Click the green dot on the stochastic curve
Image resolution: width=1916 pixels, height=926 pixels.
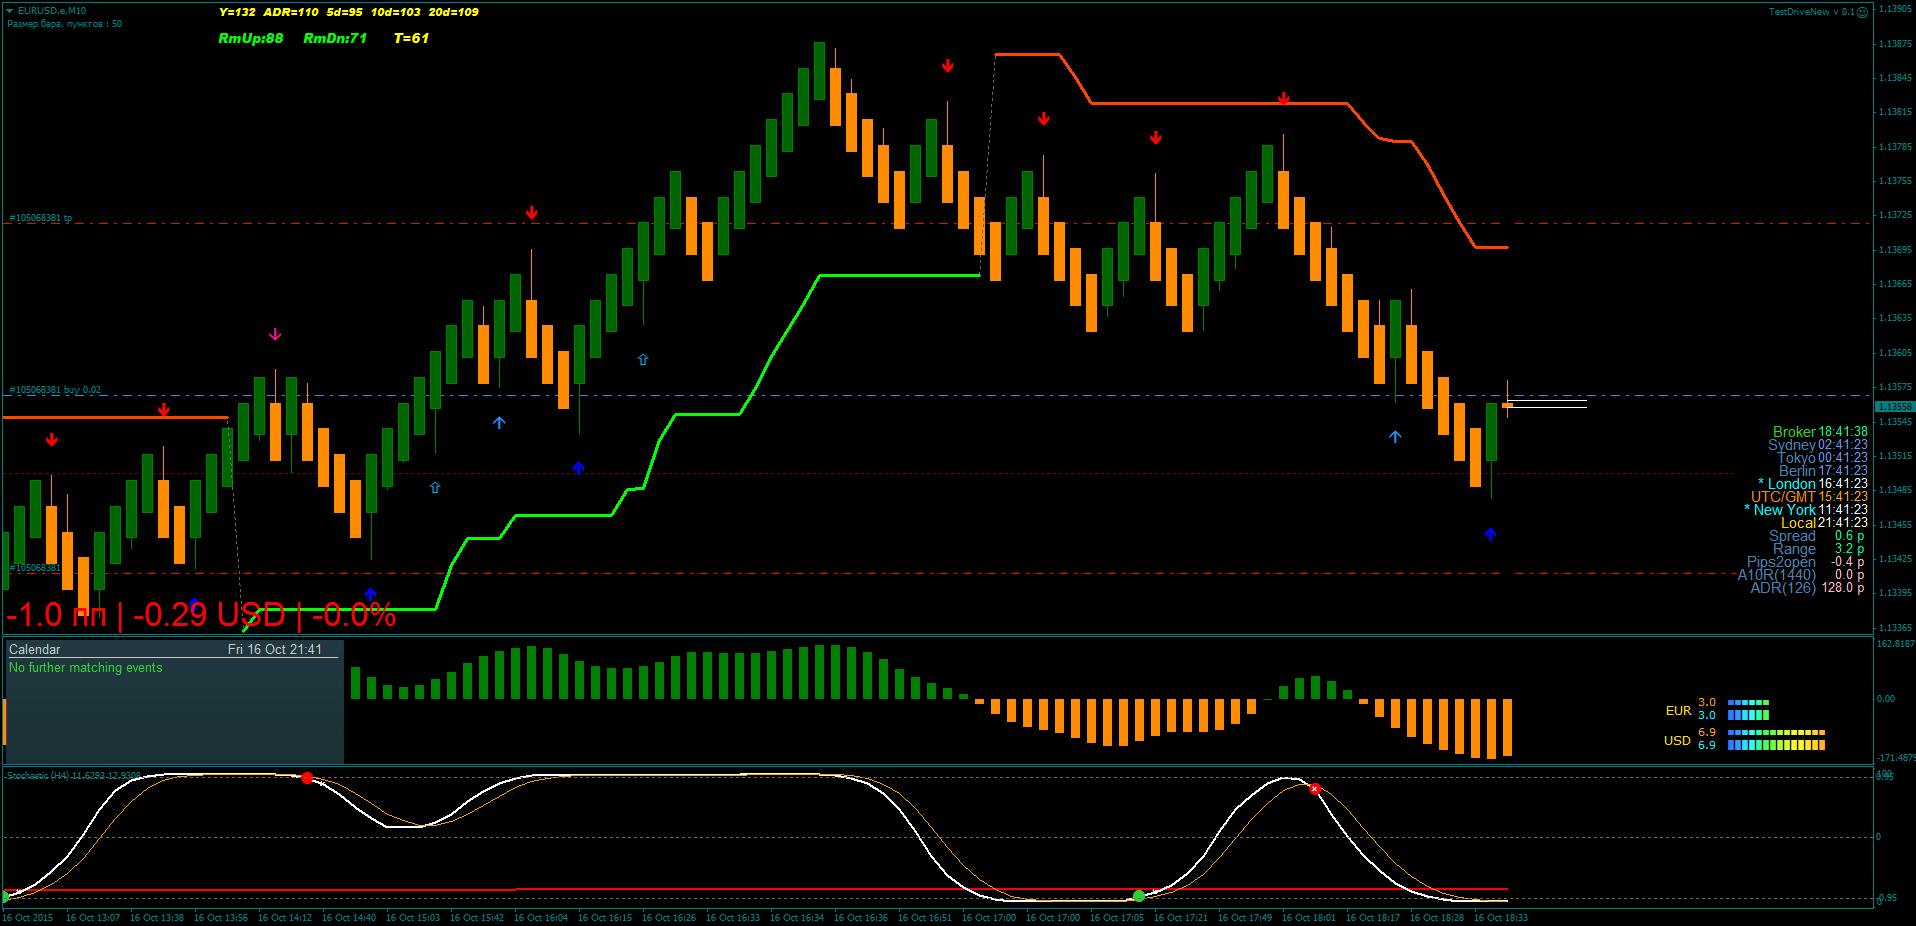tap(1139, 895)
